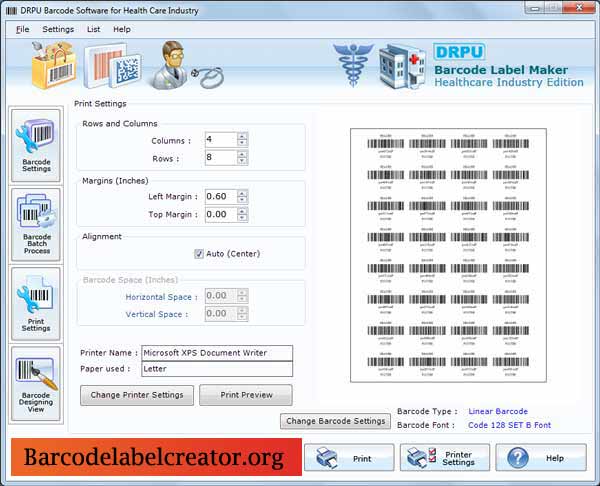
Task: Increase the Rows value
Action: (242, 154)
